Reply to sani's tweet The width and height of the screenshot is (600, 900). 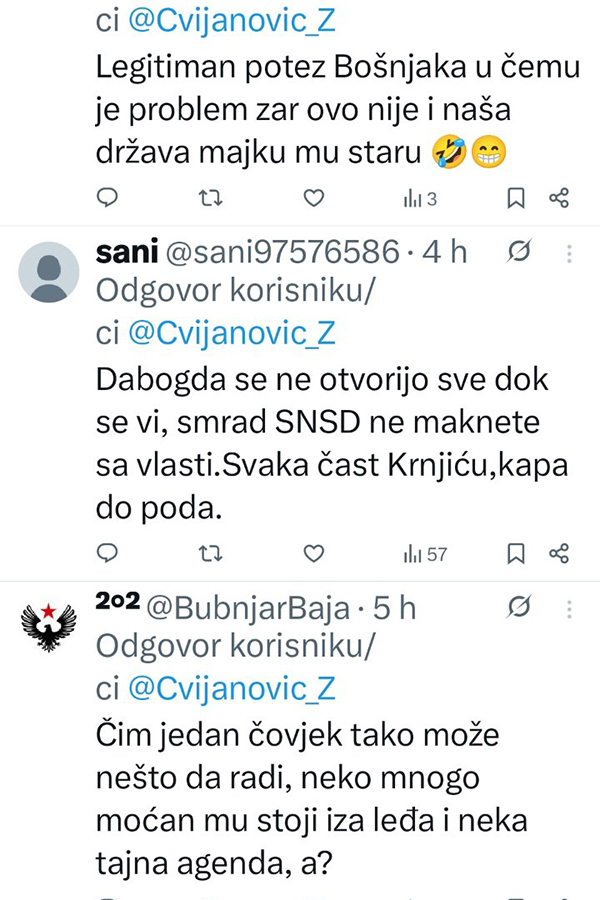tap(108, 552)
